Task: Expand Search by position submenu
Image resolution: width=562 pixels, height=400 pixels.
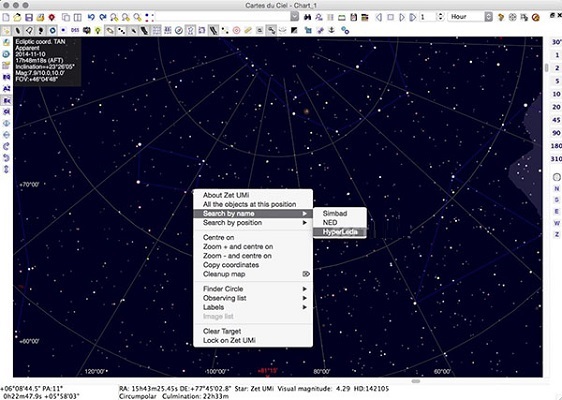Action: pos(253,223)
